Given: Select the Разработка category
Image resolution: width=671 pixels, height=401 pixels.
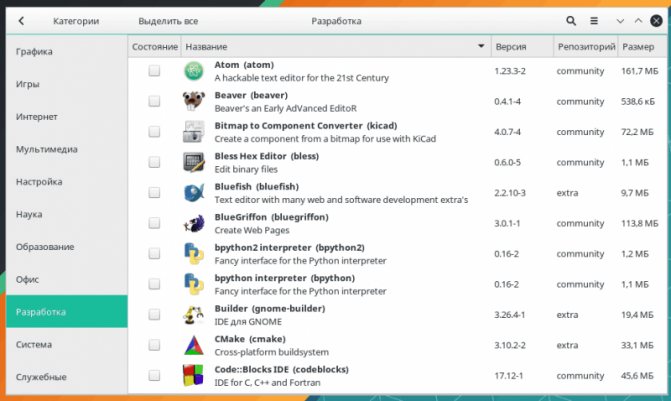Looking at the screenshot, I should pyautogui.click(x=67, y=312).
